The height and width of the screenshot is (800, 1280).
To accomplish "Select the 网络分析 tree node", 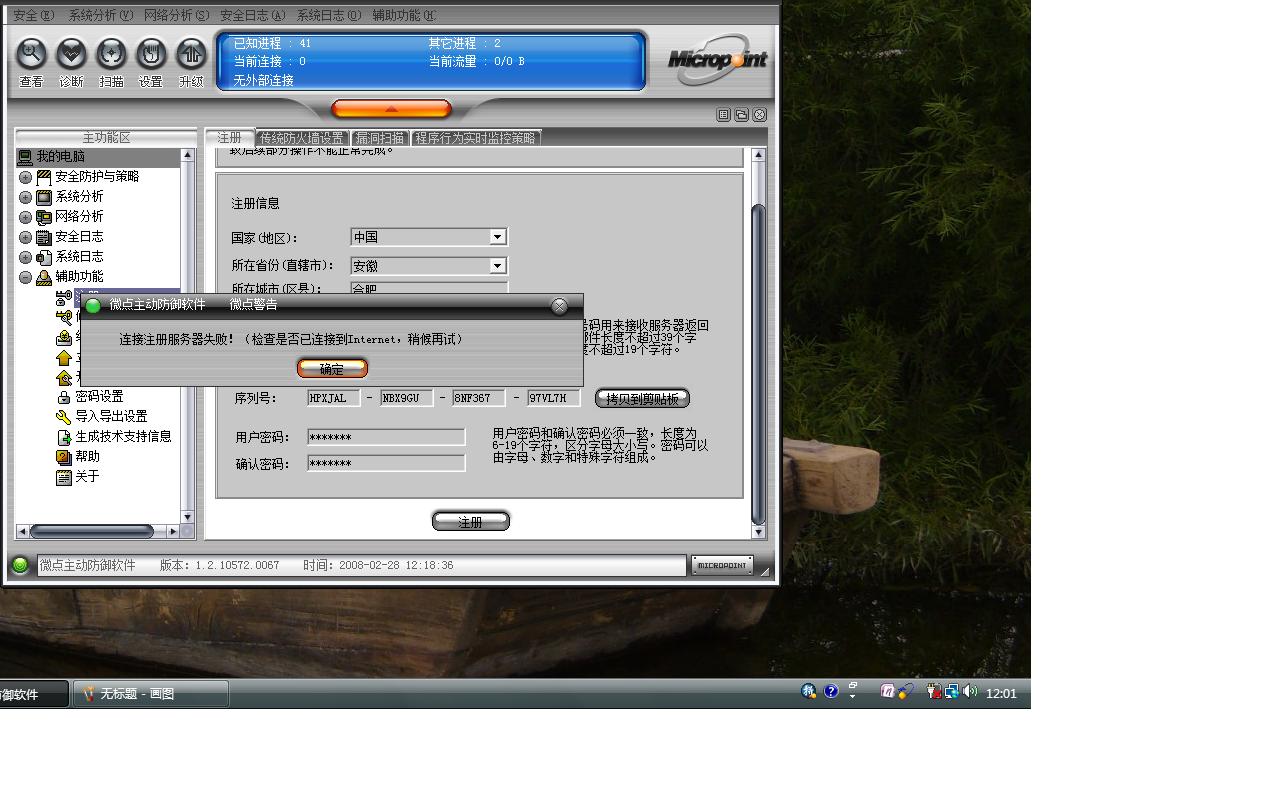I will pyautogui.click(x=79, y=216).
